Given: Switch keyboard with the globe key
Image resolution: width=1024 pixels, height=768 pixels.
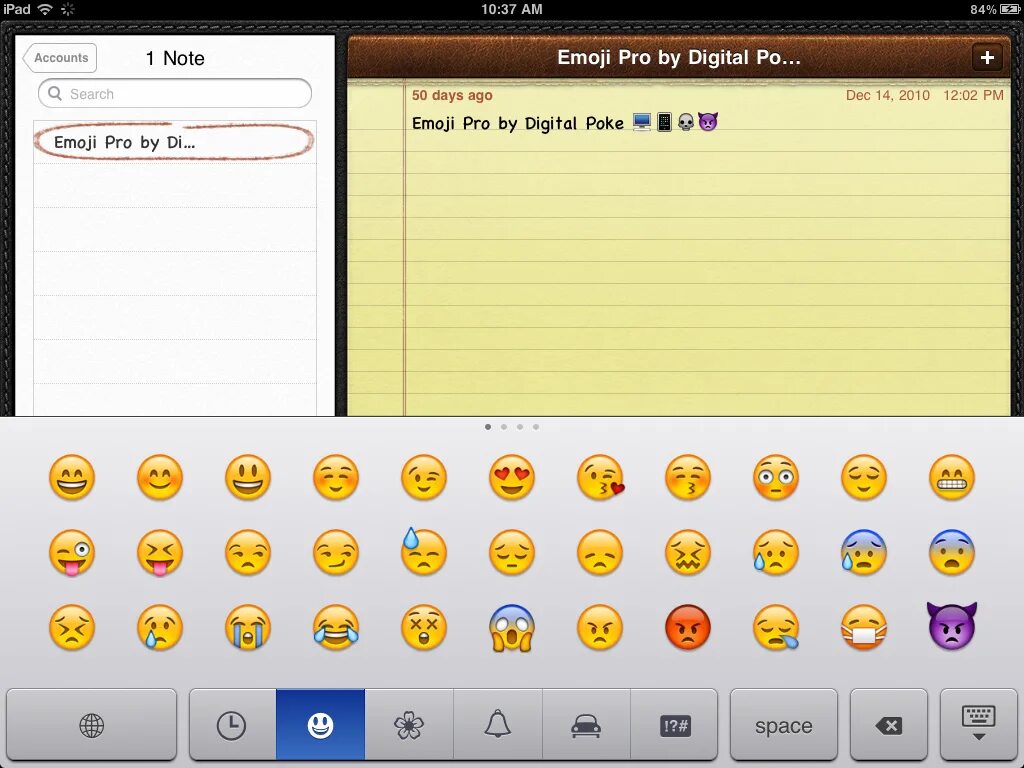Looking at the screenshot, I should tap(91, 725).
